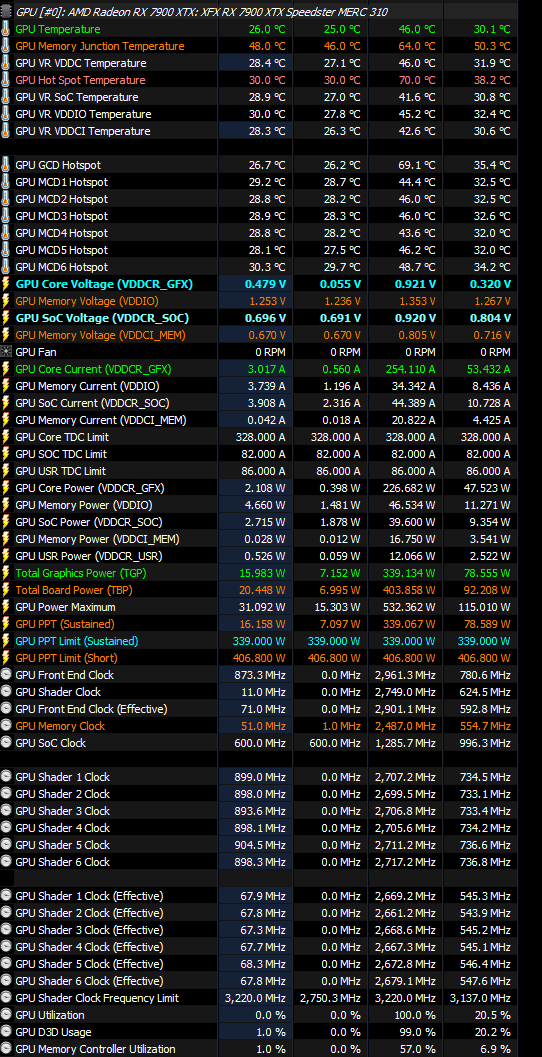Select the AMD Radeon RX 7900 XTX header row
The width and height of the screenshot is (542, 1057).
click(259, 12)
